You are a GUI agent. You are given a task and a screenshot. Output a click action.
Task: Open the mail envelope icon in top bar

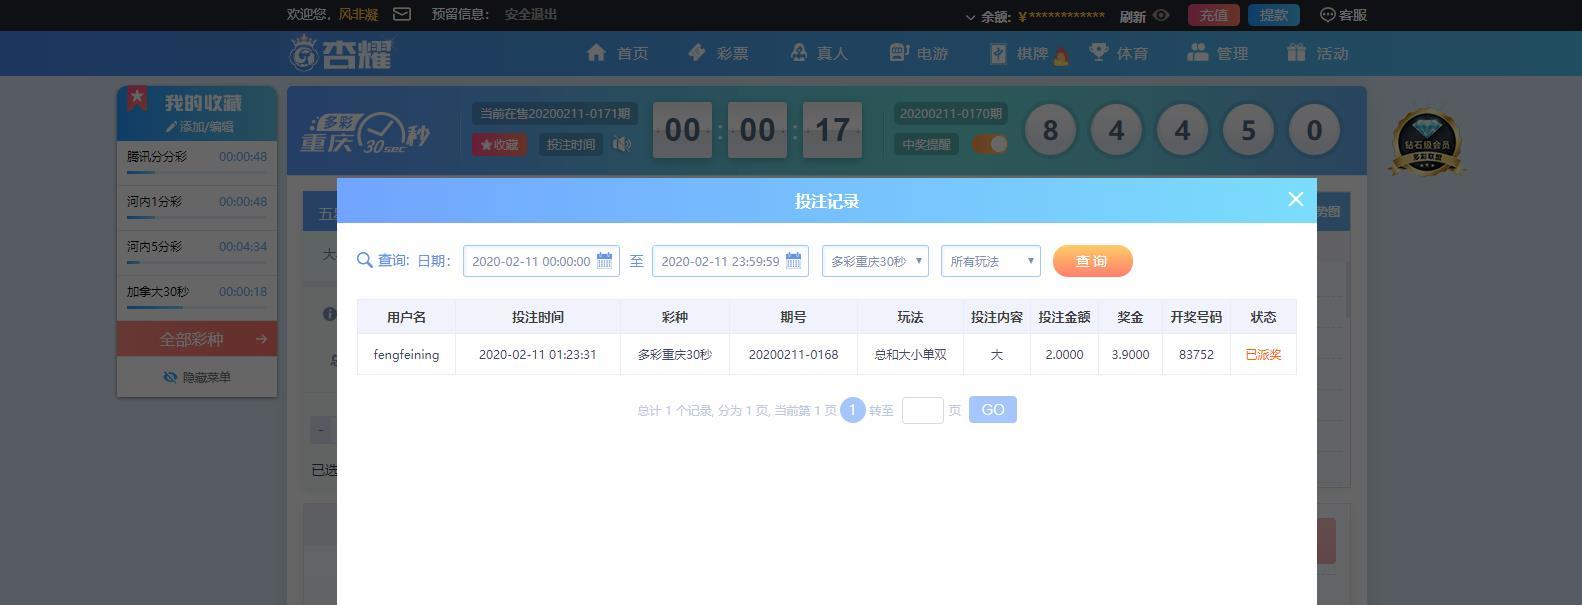(402, 14)
